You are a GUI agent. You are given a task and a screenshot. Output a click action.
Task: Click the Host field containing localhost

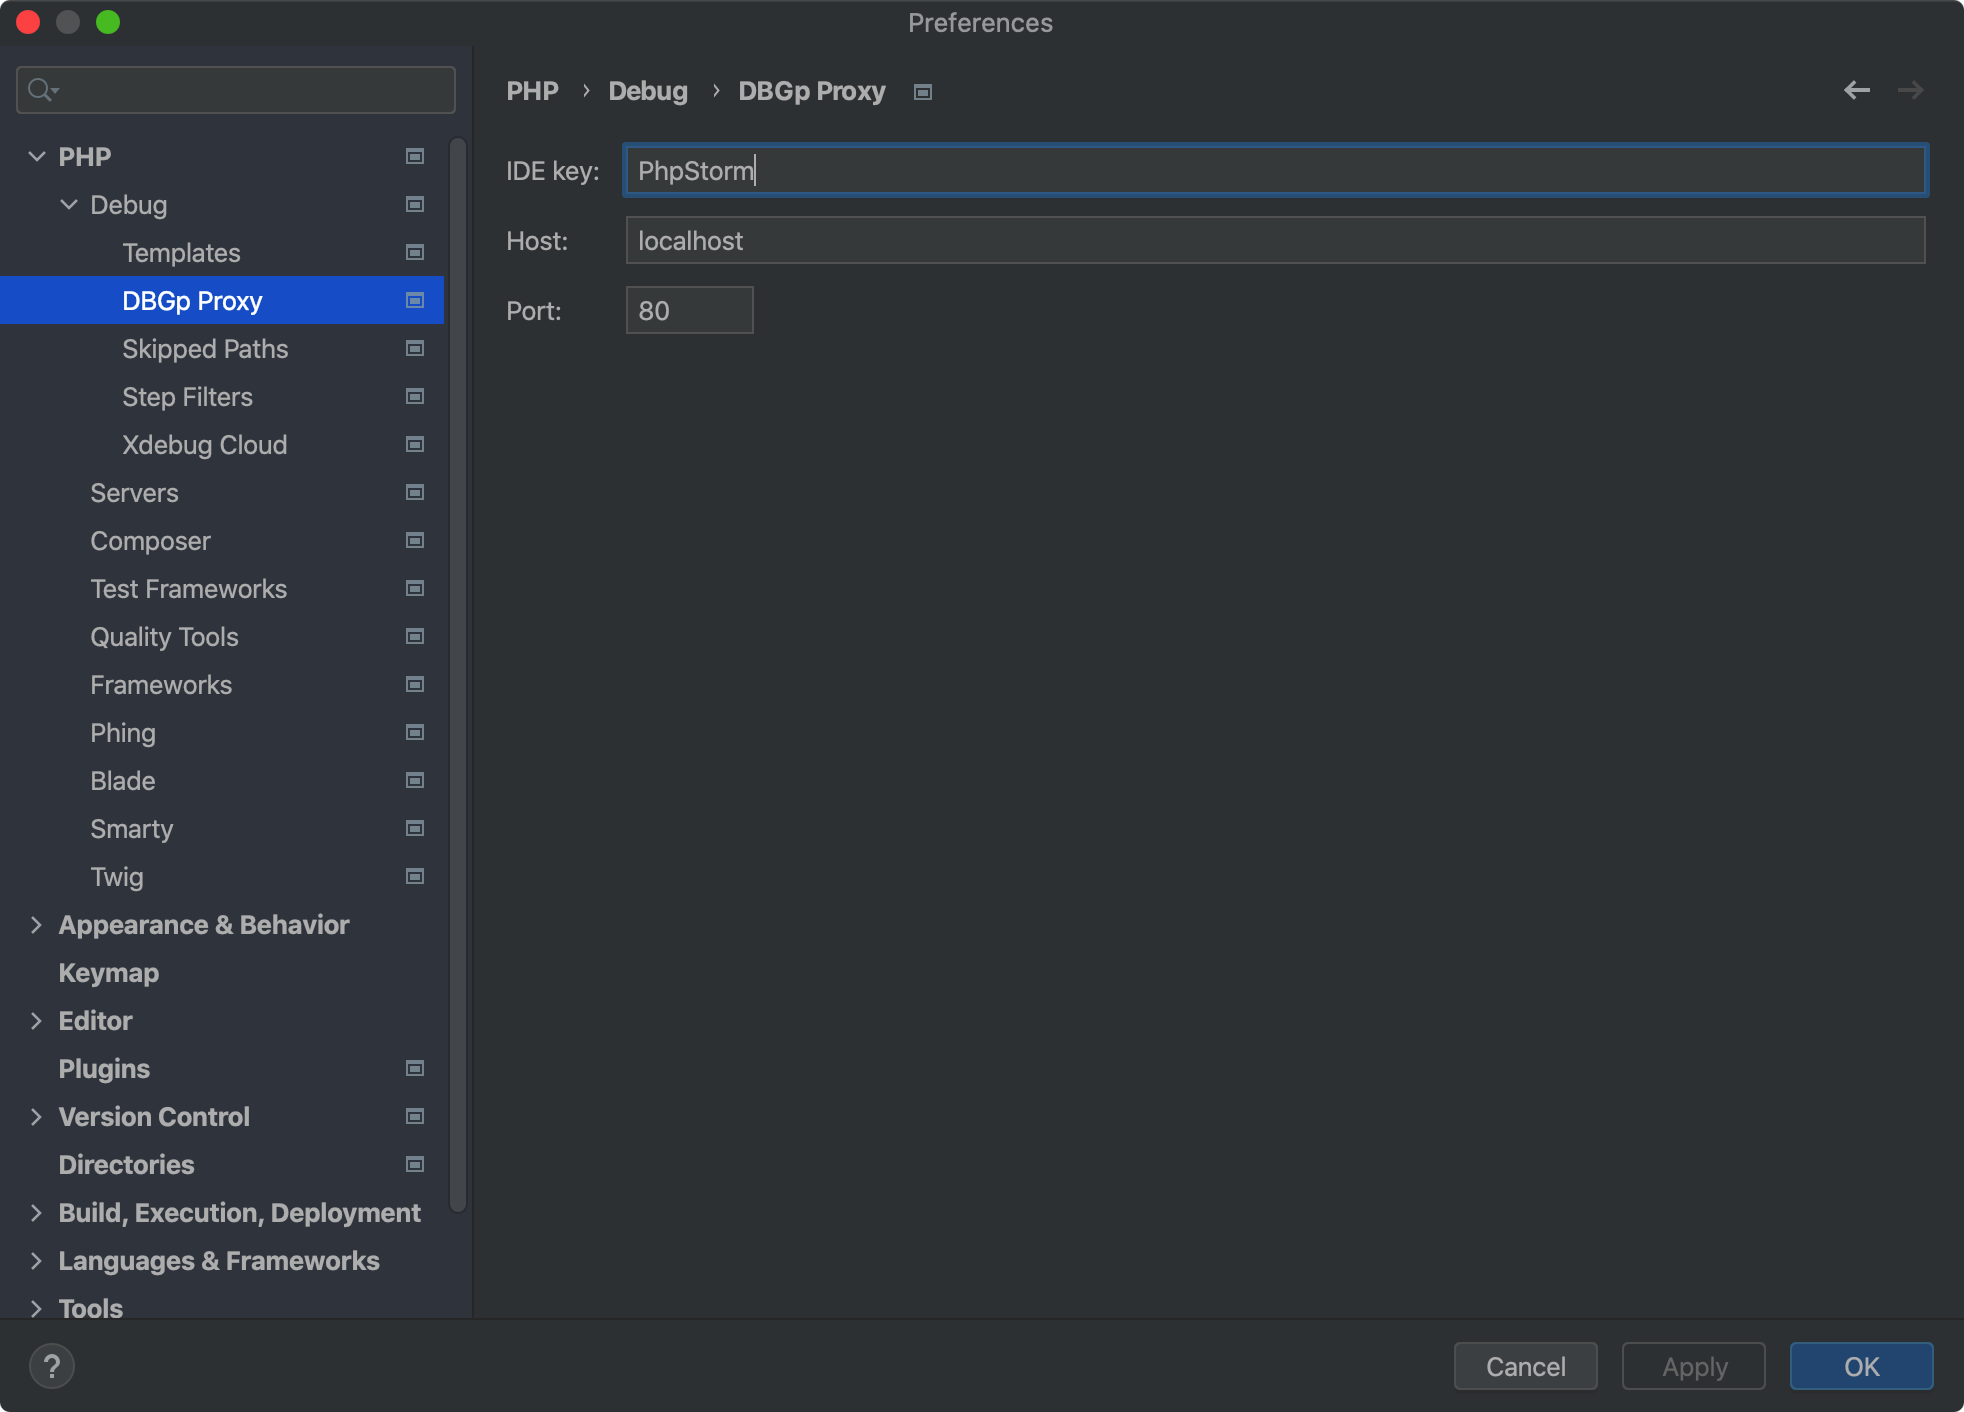click(1275, 240)
